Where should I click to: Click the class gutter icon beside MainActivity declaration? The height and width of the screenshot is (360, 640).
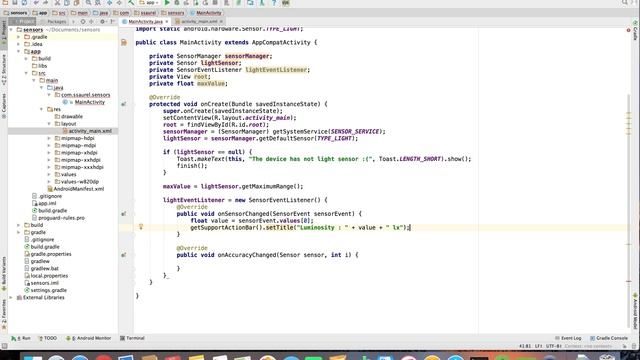tap(124, 42)
